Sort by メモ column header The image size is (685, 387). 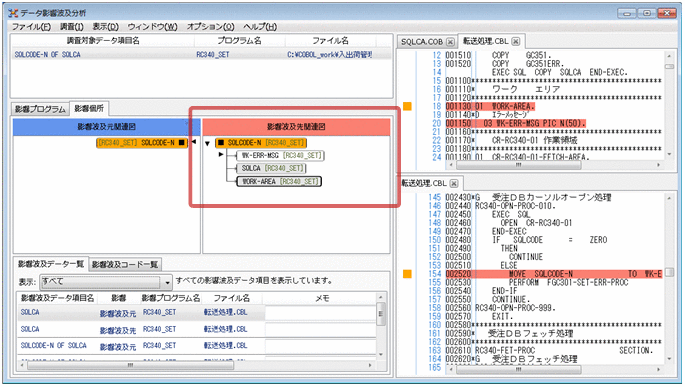coord(322,298)
